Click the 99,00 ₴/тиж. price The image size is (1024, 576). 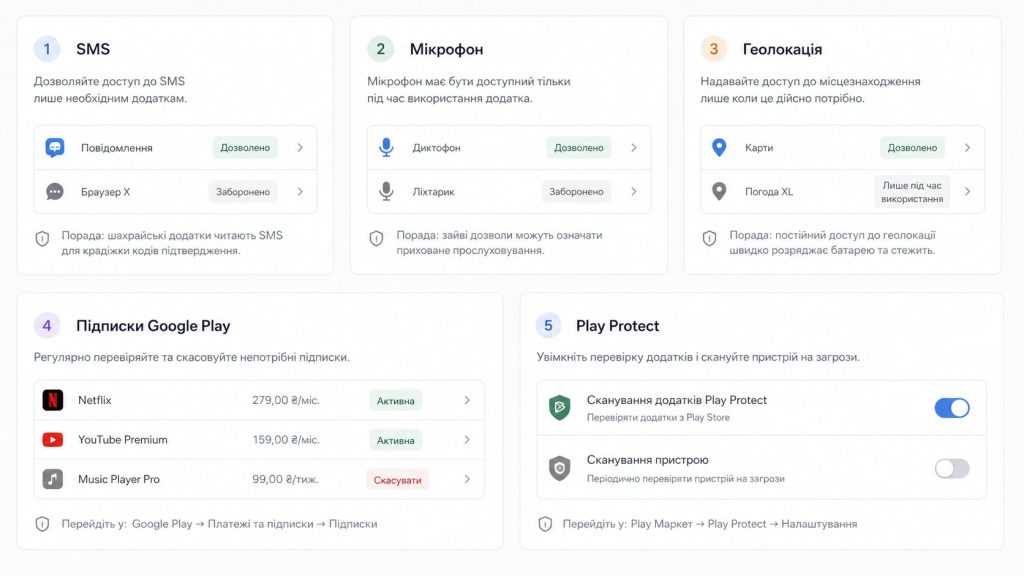click(x=285, y=479)
